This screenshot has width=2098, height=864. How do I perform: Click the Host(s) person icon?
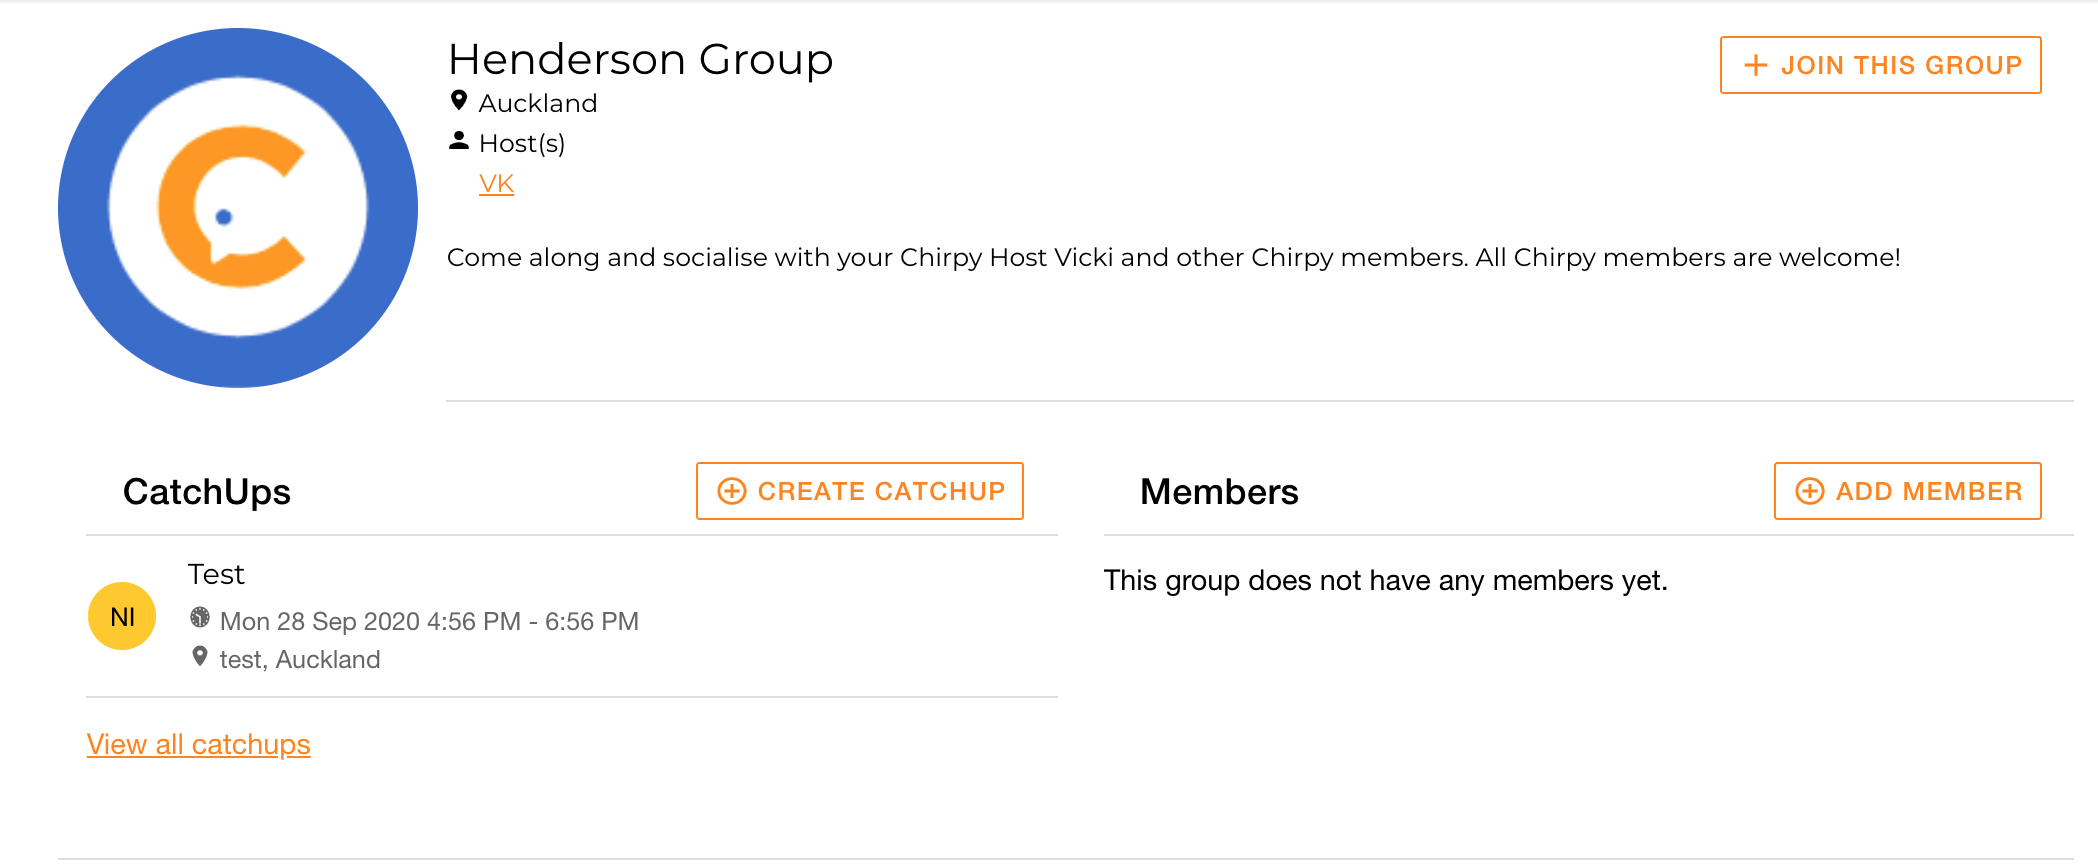click(458, 141)
